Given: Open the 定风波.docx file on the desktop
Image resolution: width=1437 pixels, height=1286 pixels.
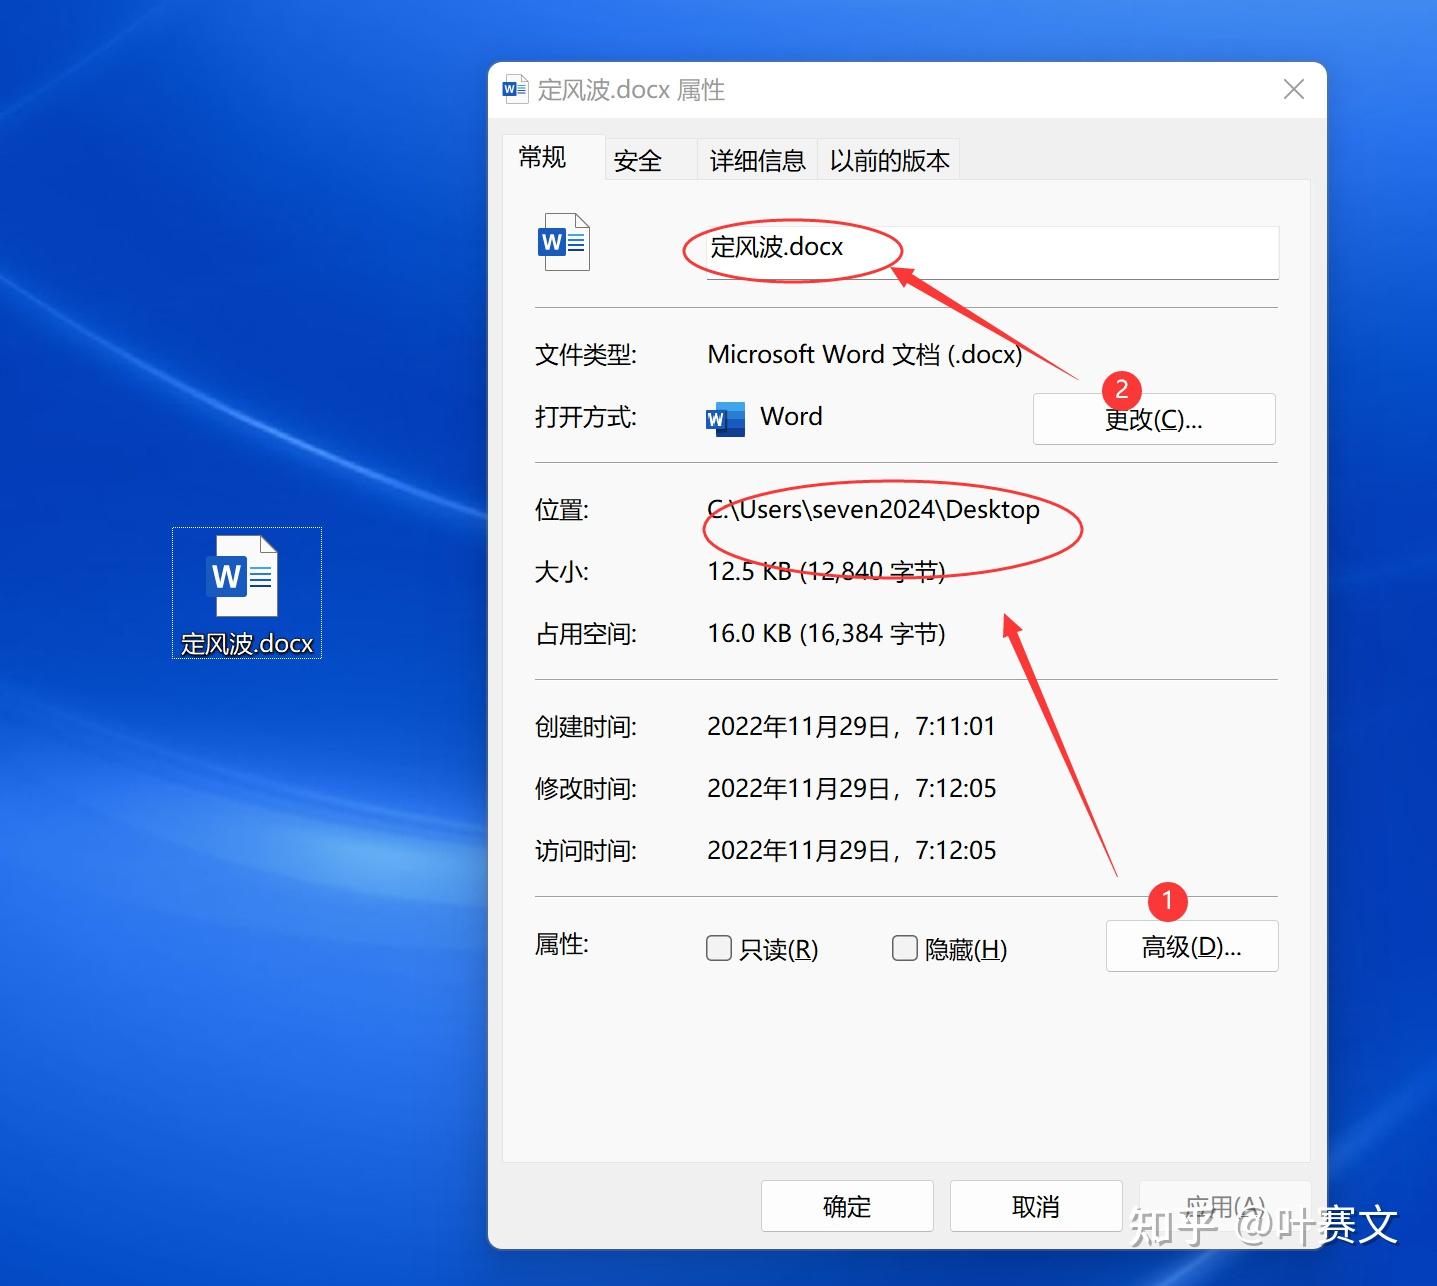Looking at the screenshot, I should [245, 577].
